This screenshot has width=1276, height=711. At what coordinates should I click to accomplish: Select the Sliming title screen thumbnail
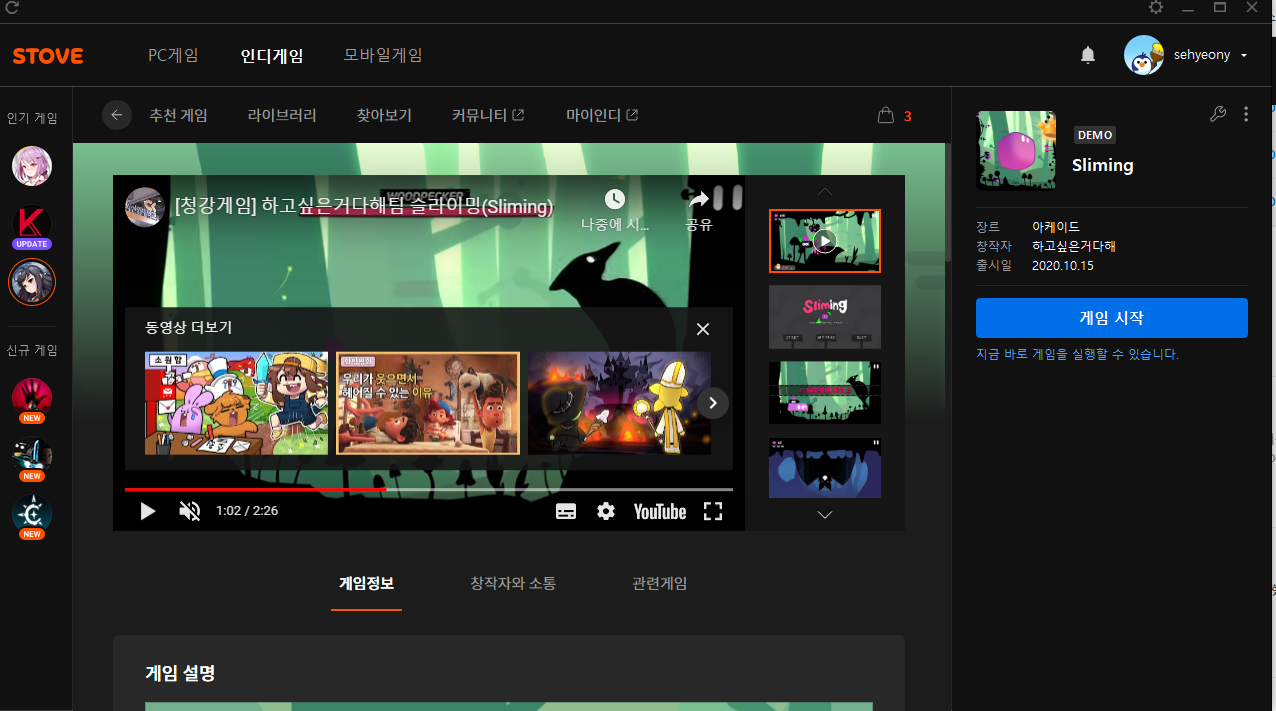click(x=825, y=317)
